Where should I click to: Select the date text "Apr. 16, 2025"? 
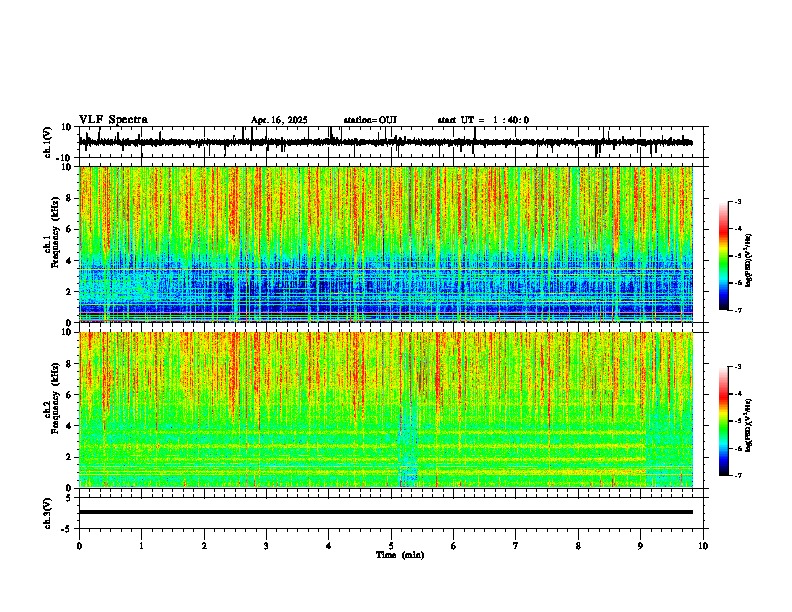tap(279, 120)
